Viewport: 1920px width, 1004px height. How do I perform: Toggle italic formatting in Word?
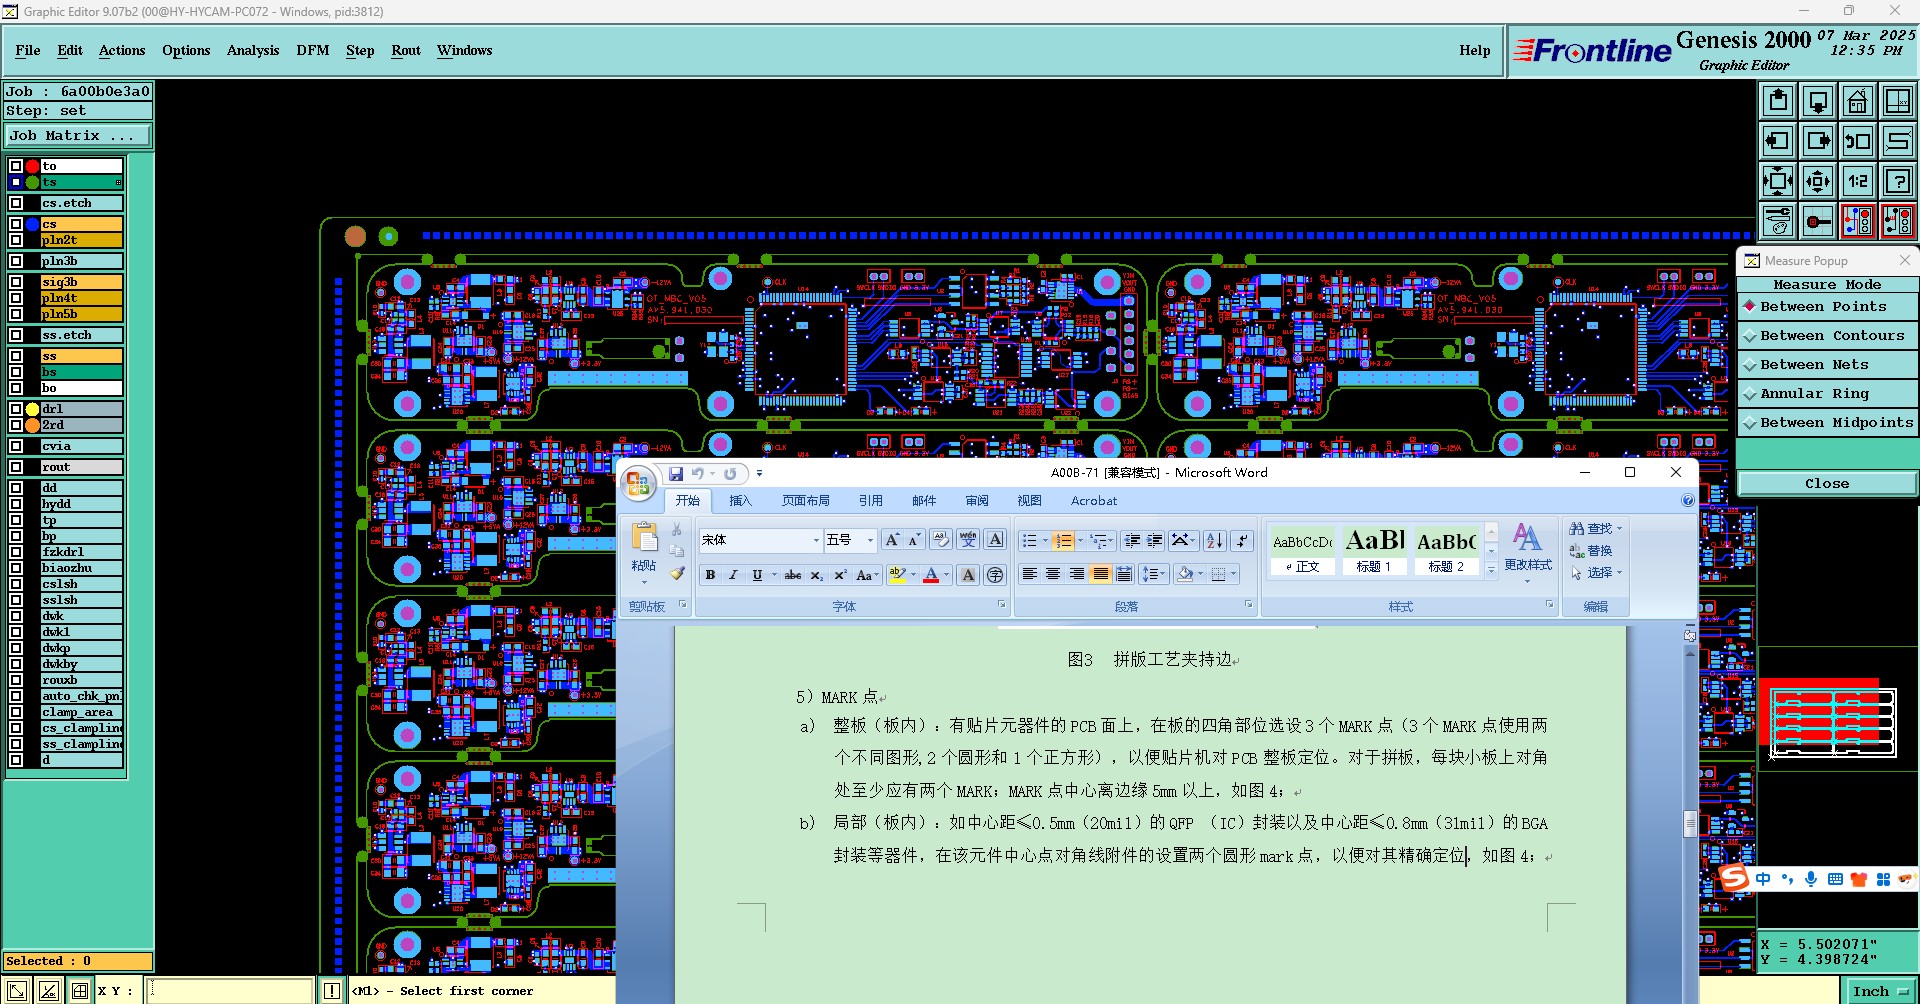click(x=733, y=575)
